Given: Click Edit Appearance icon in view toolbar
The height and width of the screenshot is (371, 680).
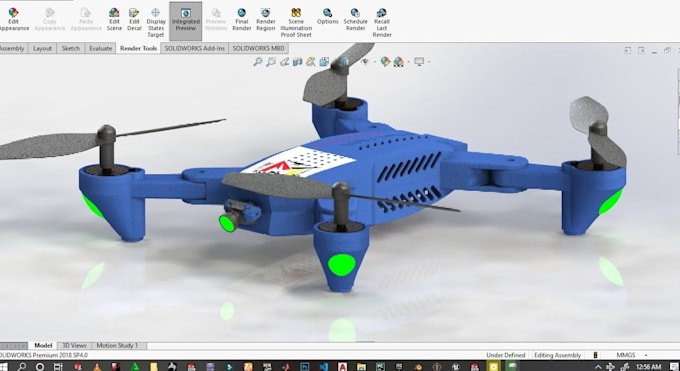Looking at the screenshot, I should point(385,62).
